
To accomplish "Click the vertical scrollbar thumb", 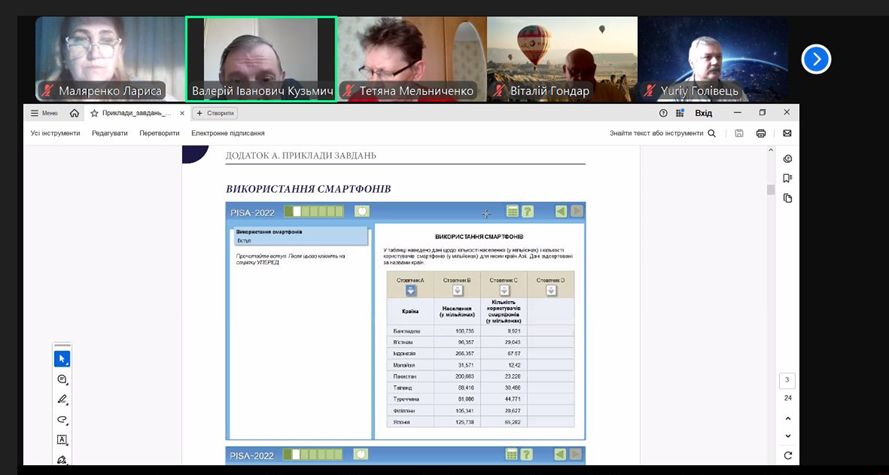I will click(771, 190).
